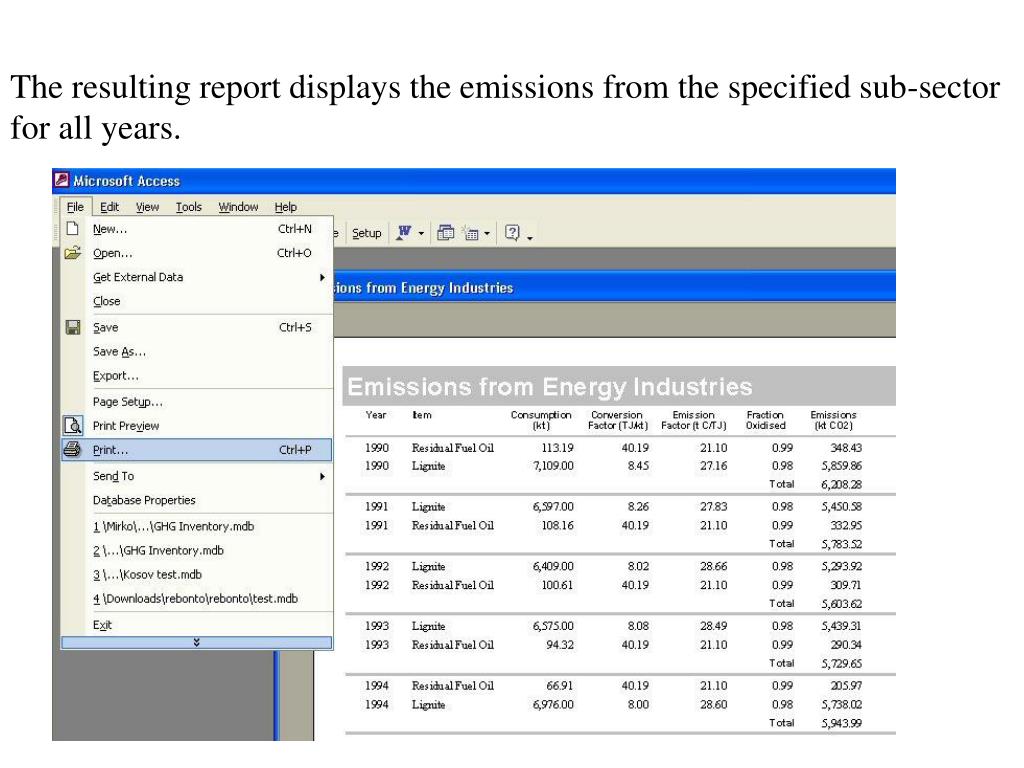Viewport: 1024px width, 768px height.
Task: Click the Consumption (kt) column header
Action: [x=541, y=420]
